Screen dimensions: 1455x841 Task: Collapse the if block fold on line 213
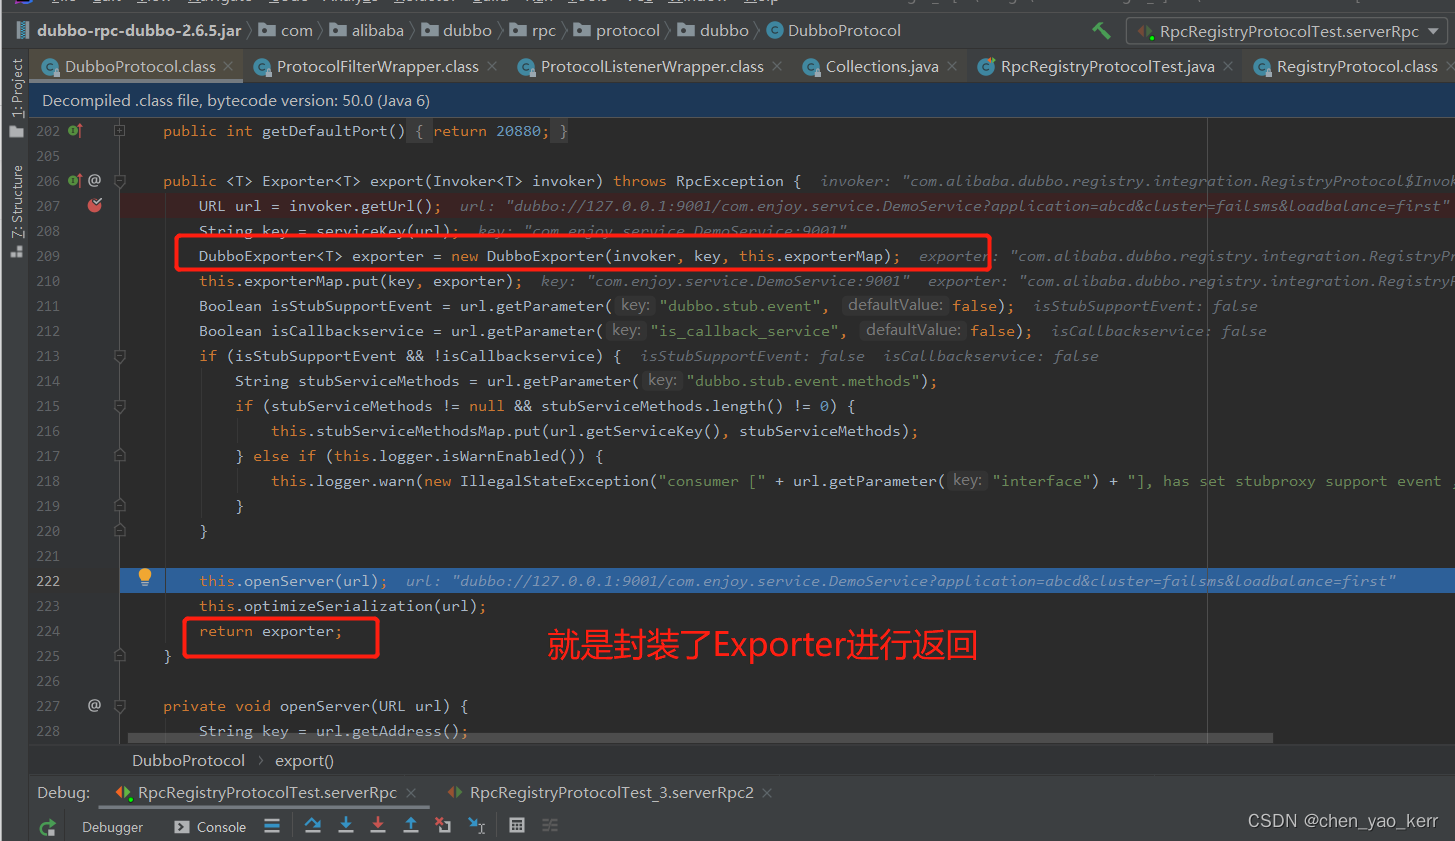point(120,356)
